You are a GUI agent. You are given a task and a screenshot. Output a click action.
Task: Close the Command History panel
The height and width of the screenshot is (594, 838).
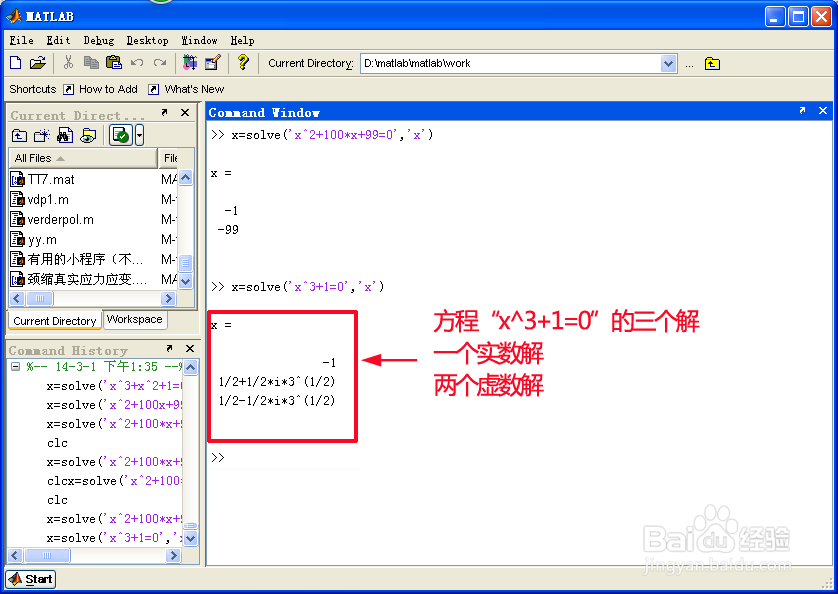click(x=190, y=348)
